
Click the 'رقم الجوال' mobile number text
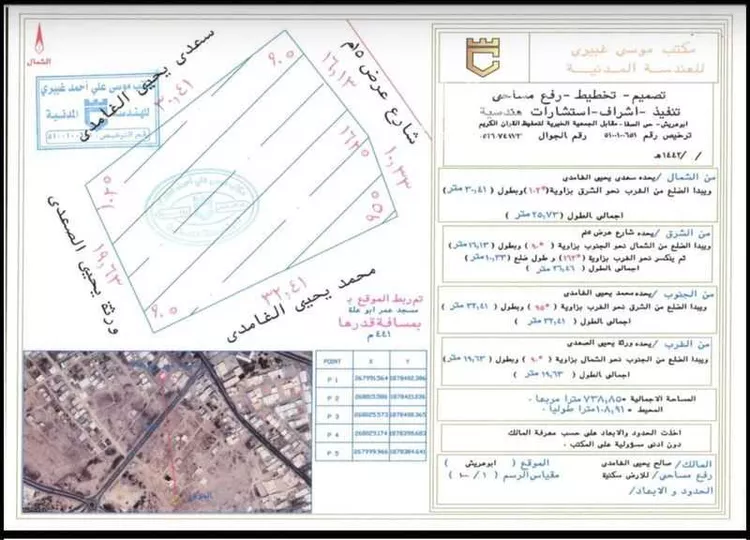[533, 136]
